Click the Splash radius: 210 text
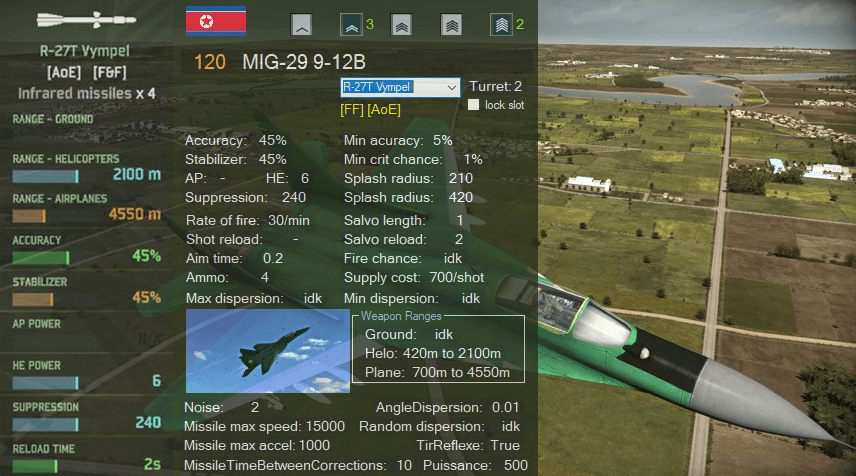856x476 pixels. pyautogui.click(x=408, y=178)
